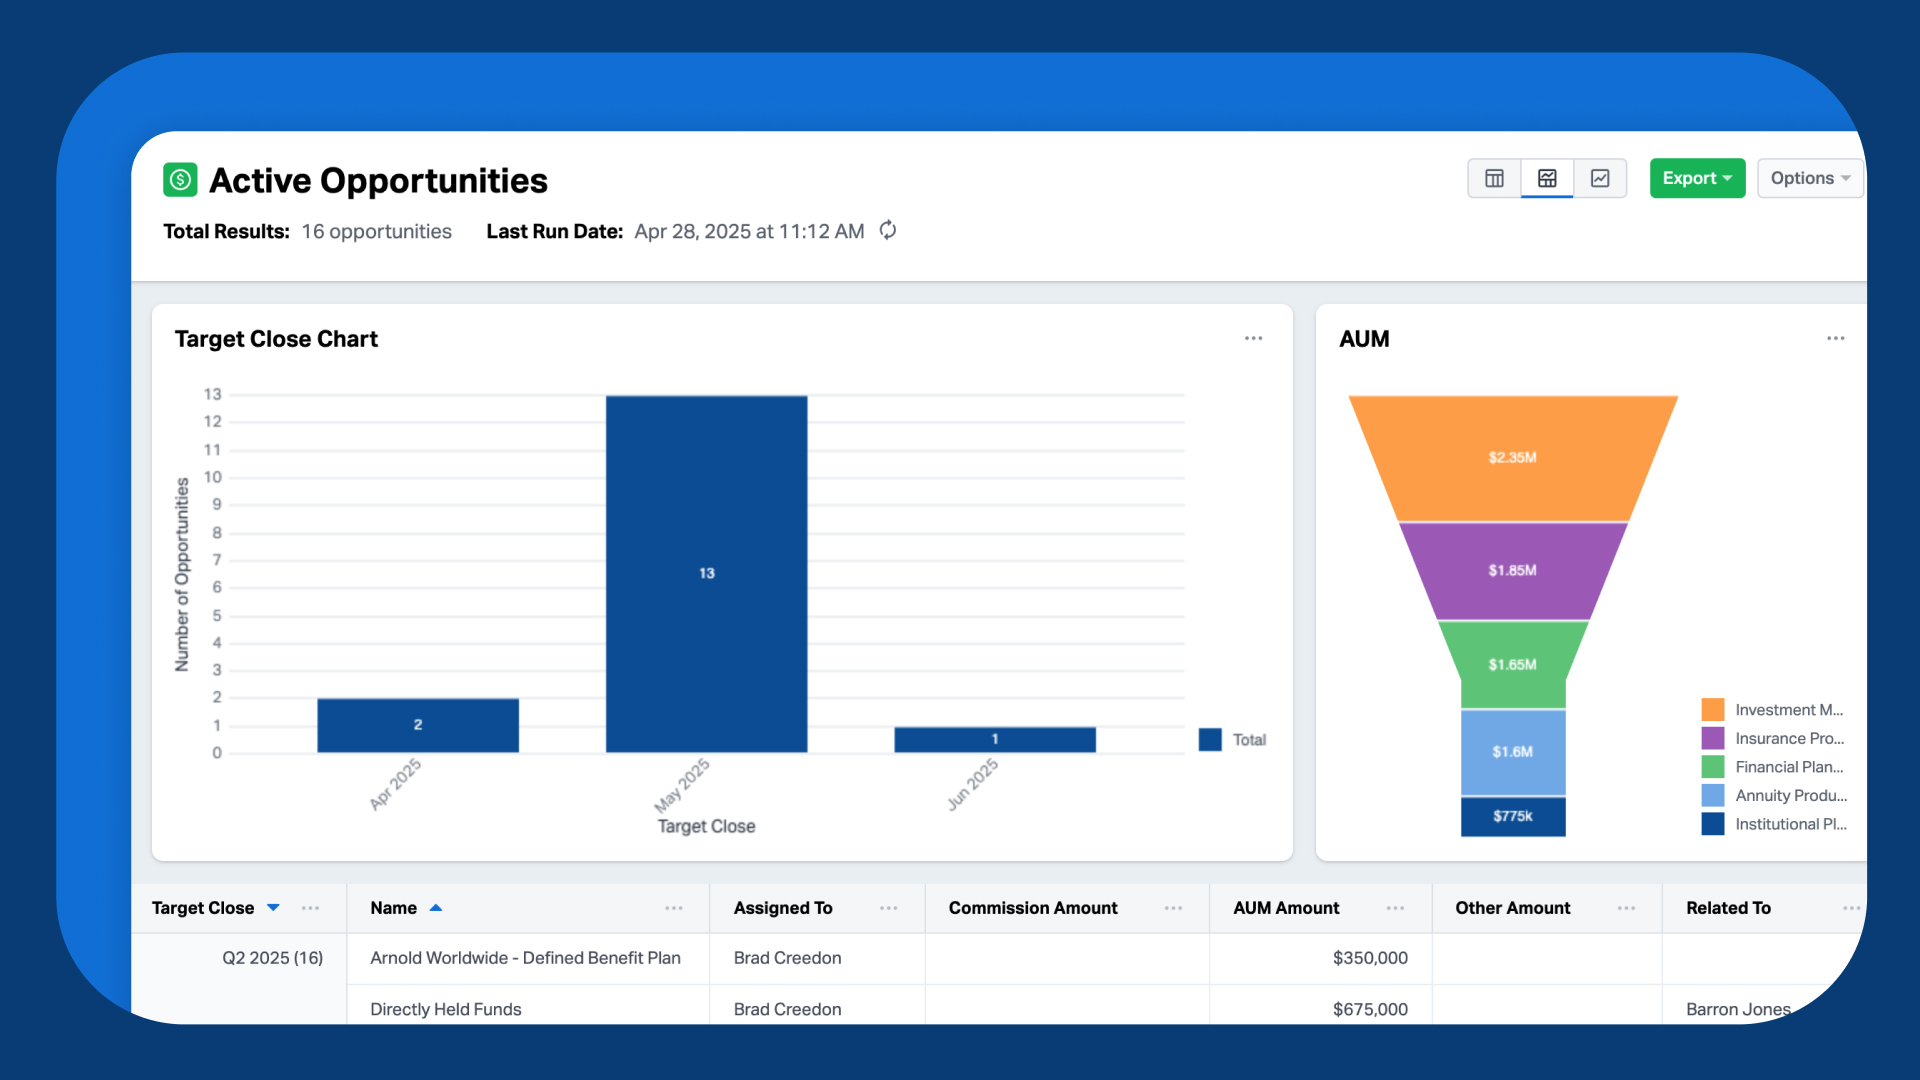The height and width of the screenshot is (1080, 1920).
Task: Toggle the Total series in legend
Action: [x=1232, y=740]
